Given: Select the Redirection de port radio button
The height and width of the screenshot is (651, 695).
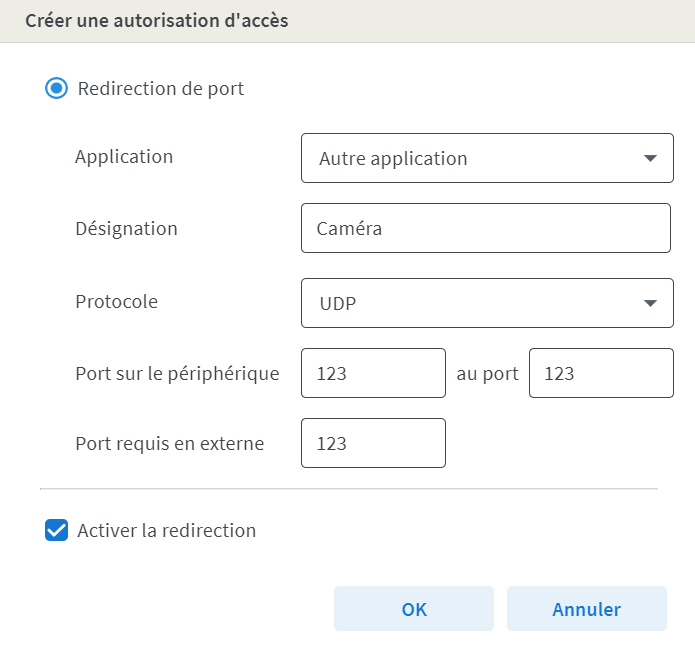Looking at the screenshot, I should [56, 88].
